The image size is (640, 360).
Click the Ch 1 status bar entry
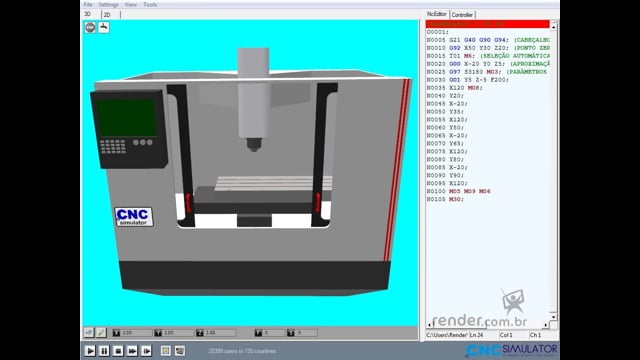(x=535, y=335)
